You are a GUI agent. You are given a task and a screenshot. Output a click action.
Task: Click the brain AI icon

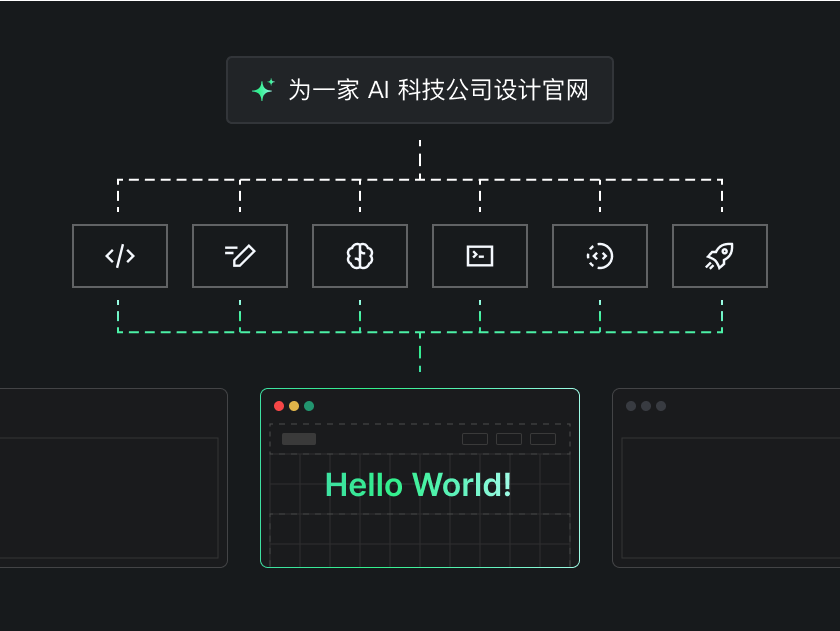[x=360, y=256]
